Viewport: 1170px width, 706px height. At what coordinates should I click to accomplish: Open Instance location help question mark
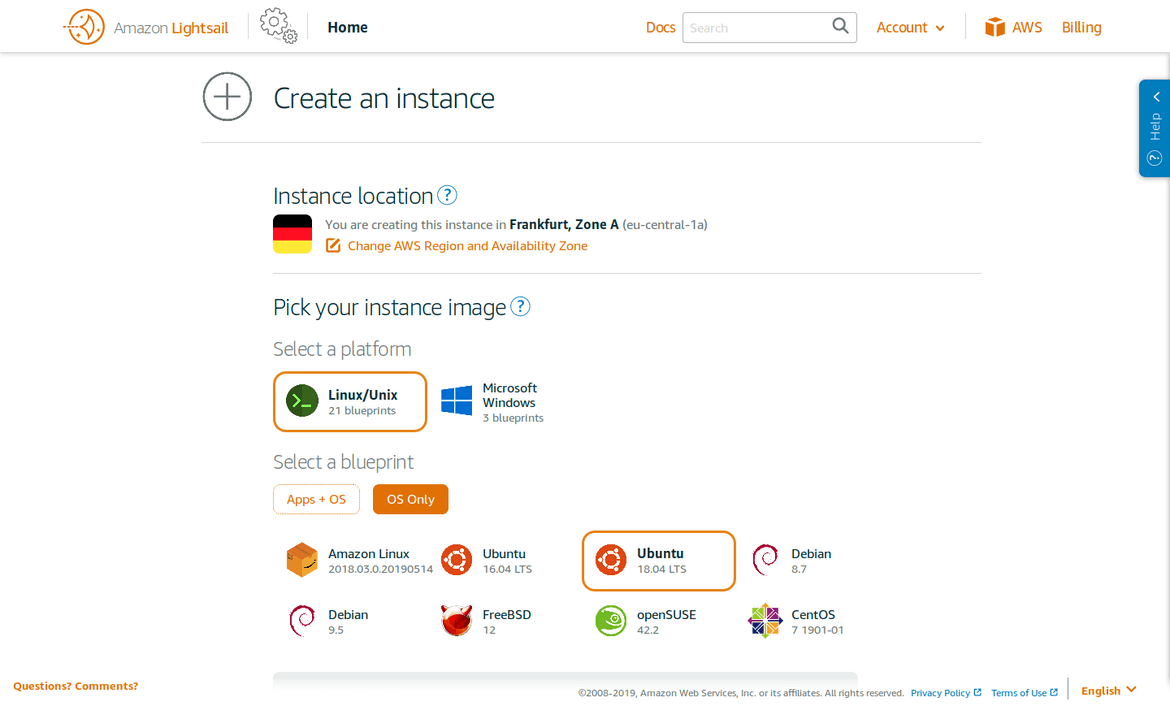tap(447, 195)
